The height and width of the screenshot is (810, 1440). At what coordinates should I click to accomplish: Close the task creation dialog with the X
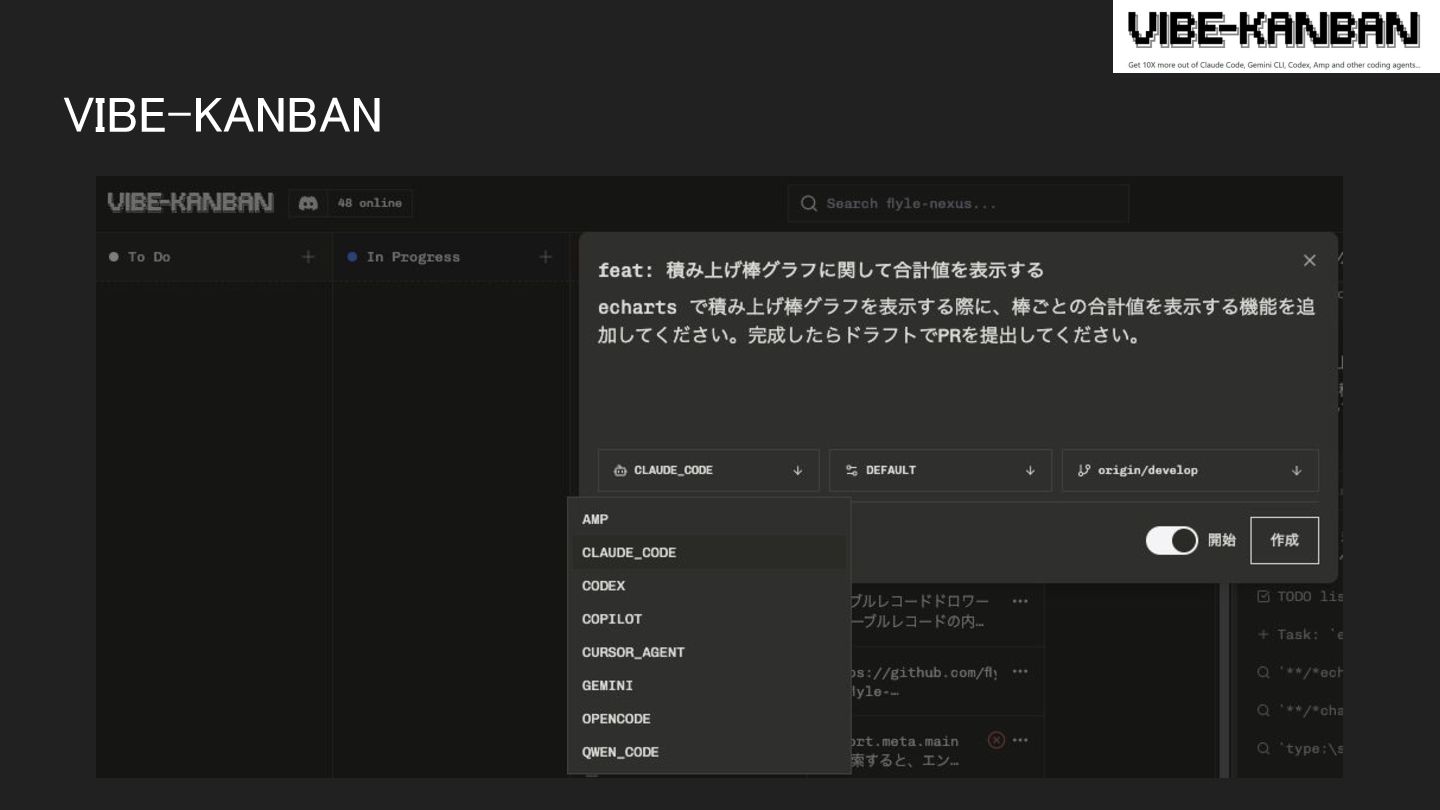(1309, 260)
